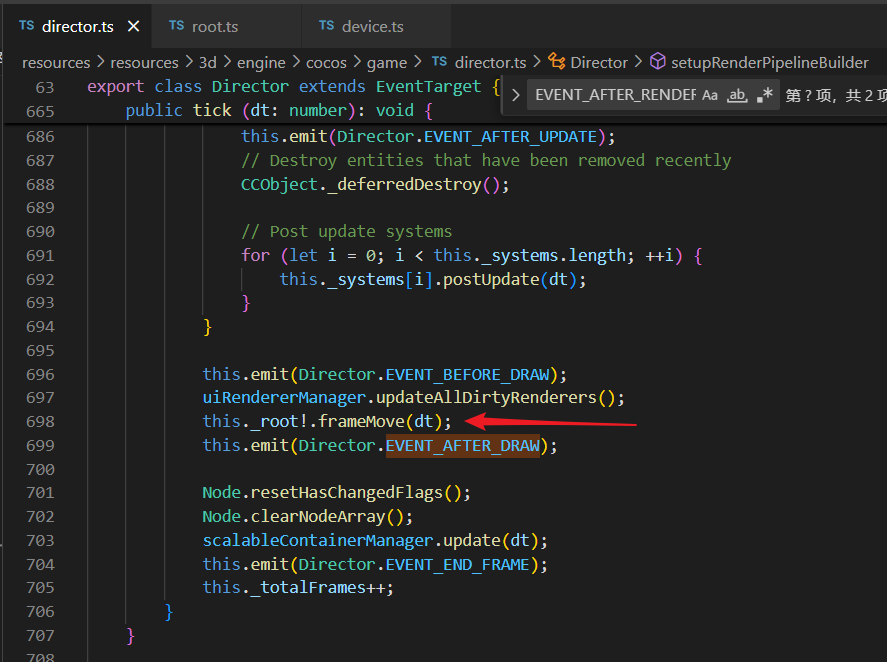The width and height of the screenshot is (887, 662).
Task: Click the Director class symbol icon
Action: [x=557, y=61]
